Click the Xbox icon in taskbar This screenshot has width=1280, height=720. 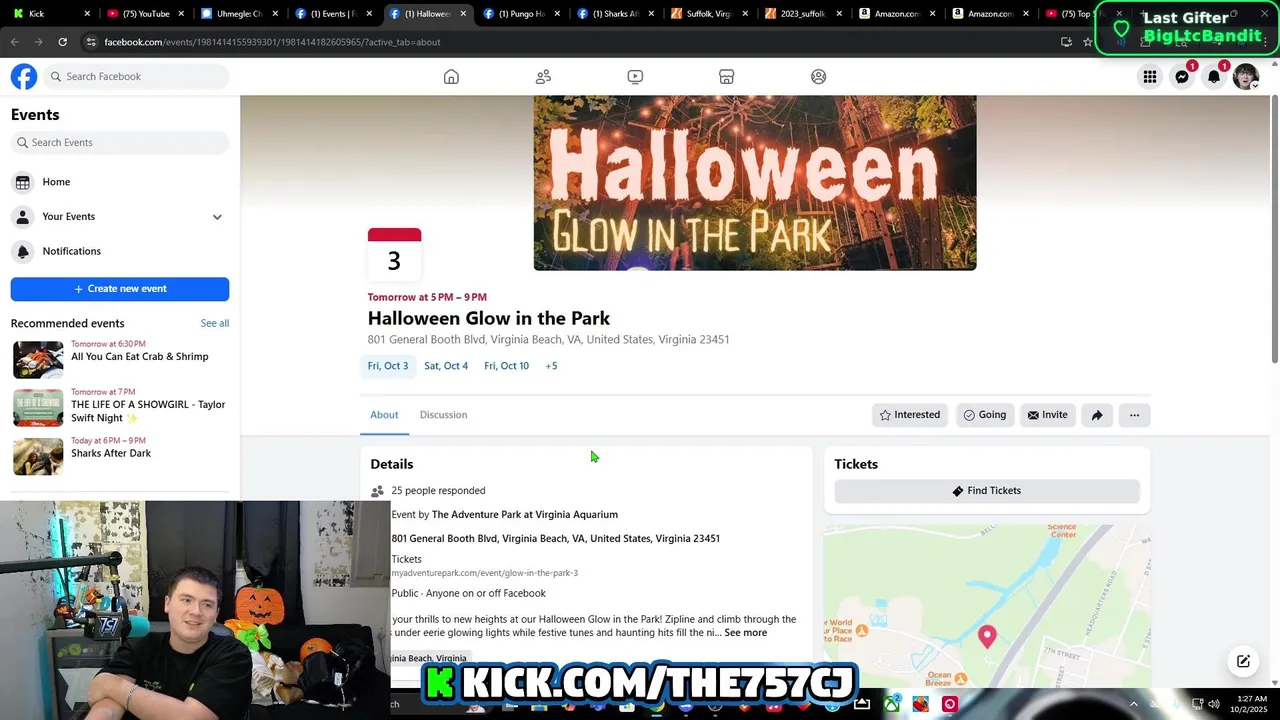[x=891, y=704]
